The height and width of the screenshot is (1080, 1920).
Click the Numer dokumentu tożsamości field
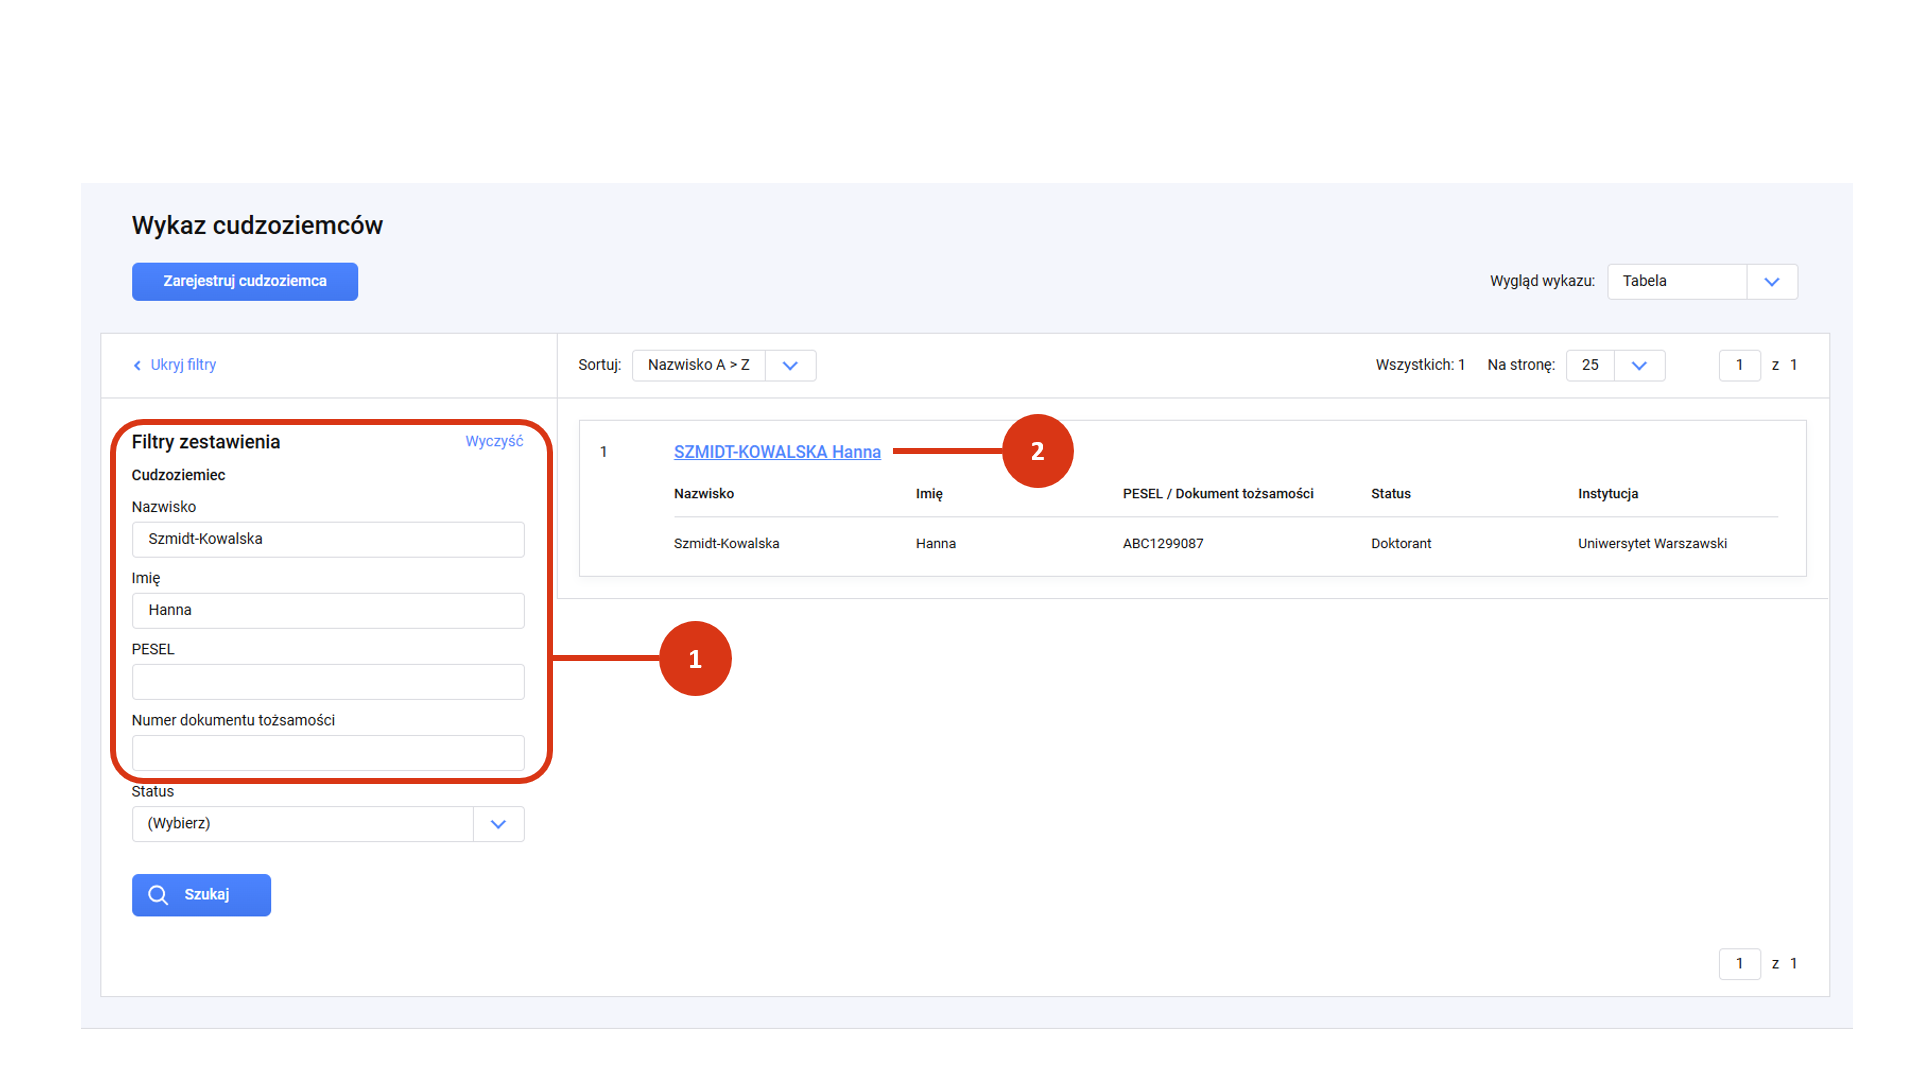pyautogui.click(x=328, y=753)
